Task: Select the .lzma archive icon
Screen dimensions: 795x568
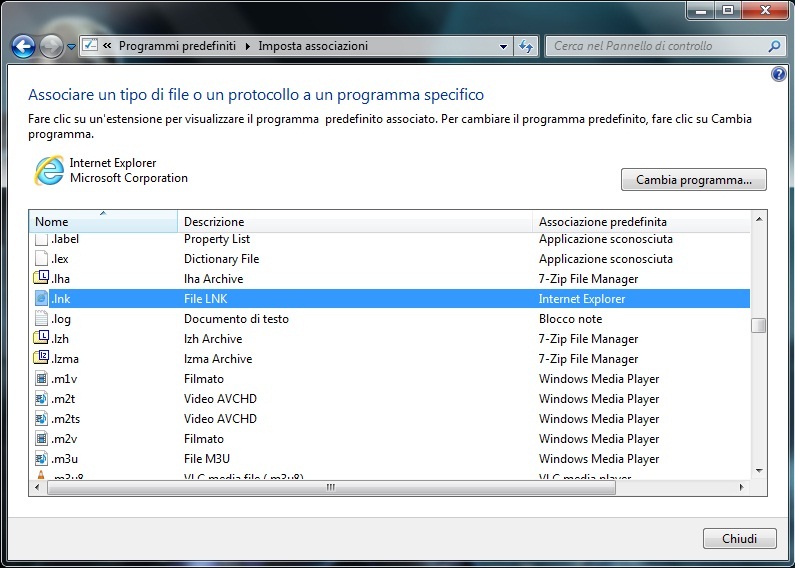Action: point(41,358)
